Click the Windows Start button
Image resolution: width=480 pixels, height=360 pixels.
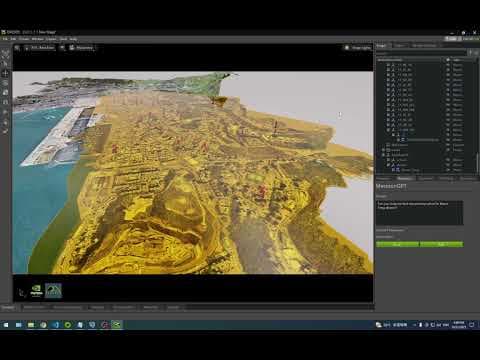(6, 325)
